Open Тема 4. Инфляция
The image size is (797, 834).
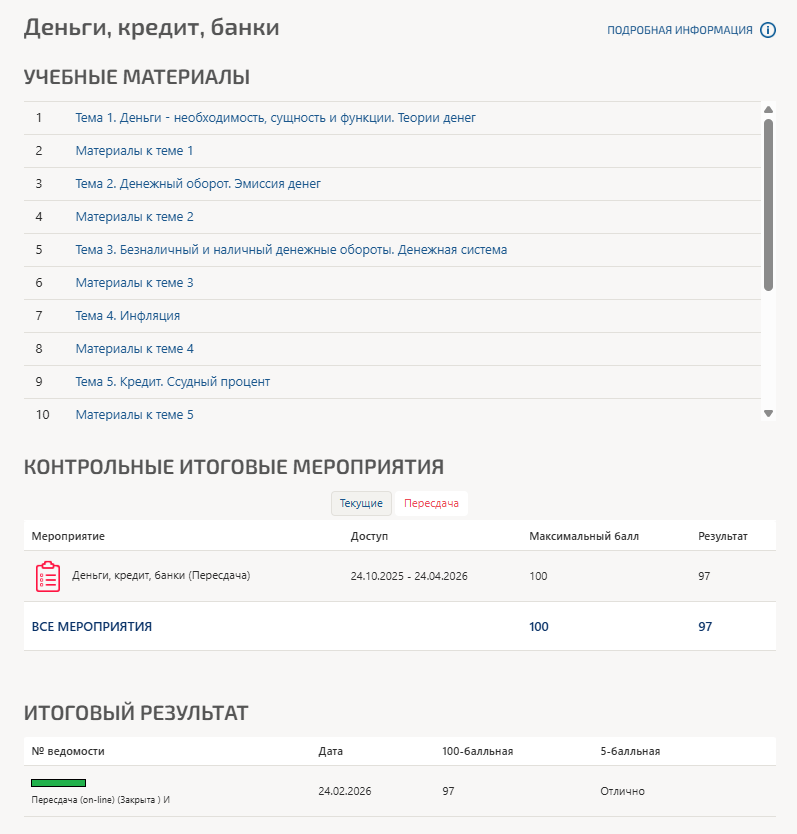[x=128, y=316]
